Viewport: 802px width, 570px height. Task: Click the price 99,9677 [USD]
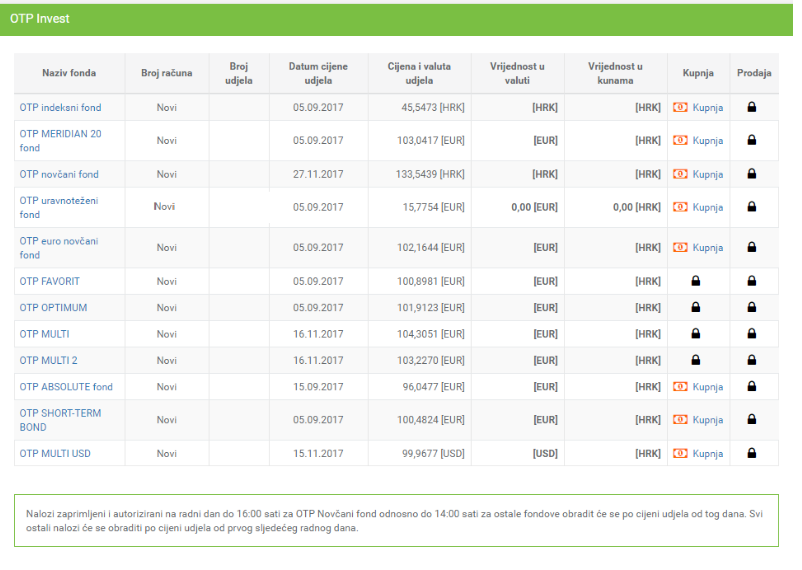(433, 454)
